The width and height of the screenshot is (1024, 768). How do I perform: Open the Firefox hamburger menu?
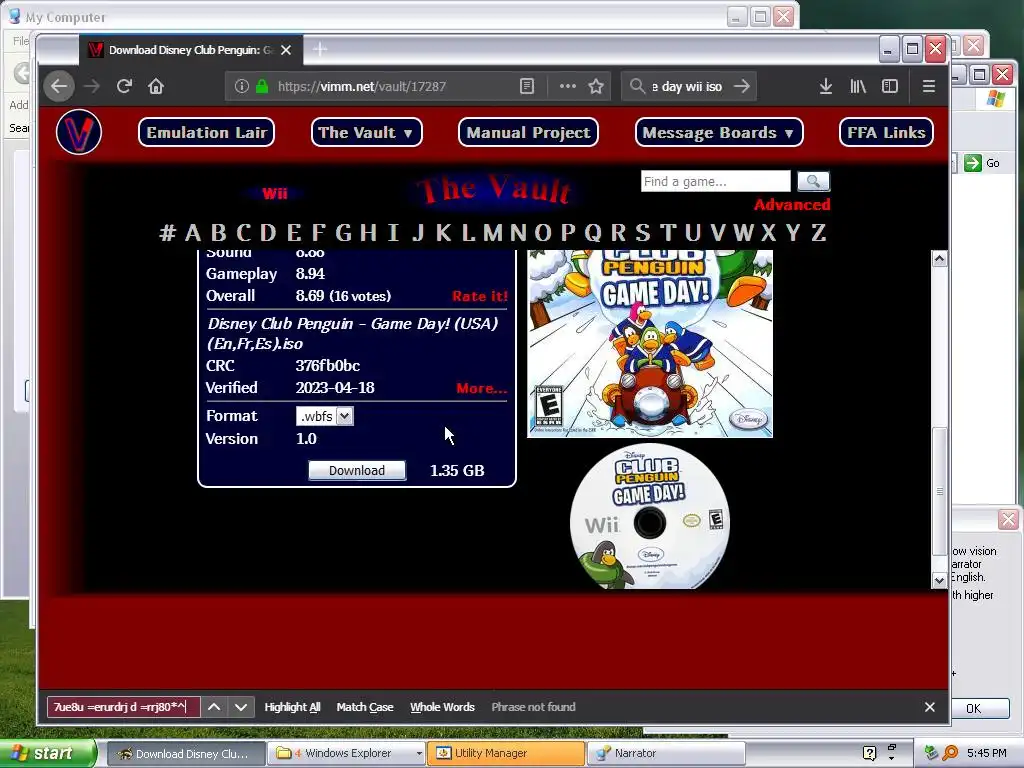click(929, 86)
